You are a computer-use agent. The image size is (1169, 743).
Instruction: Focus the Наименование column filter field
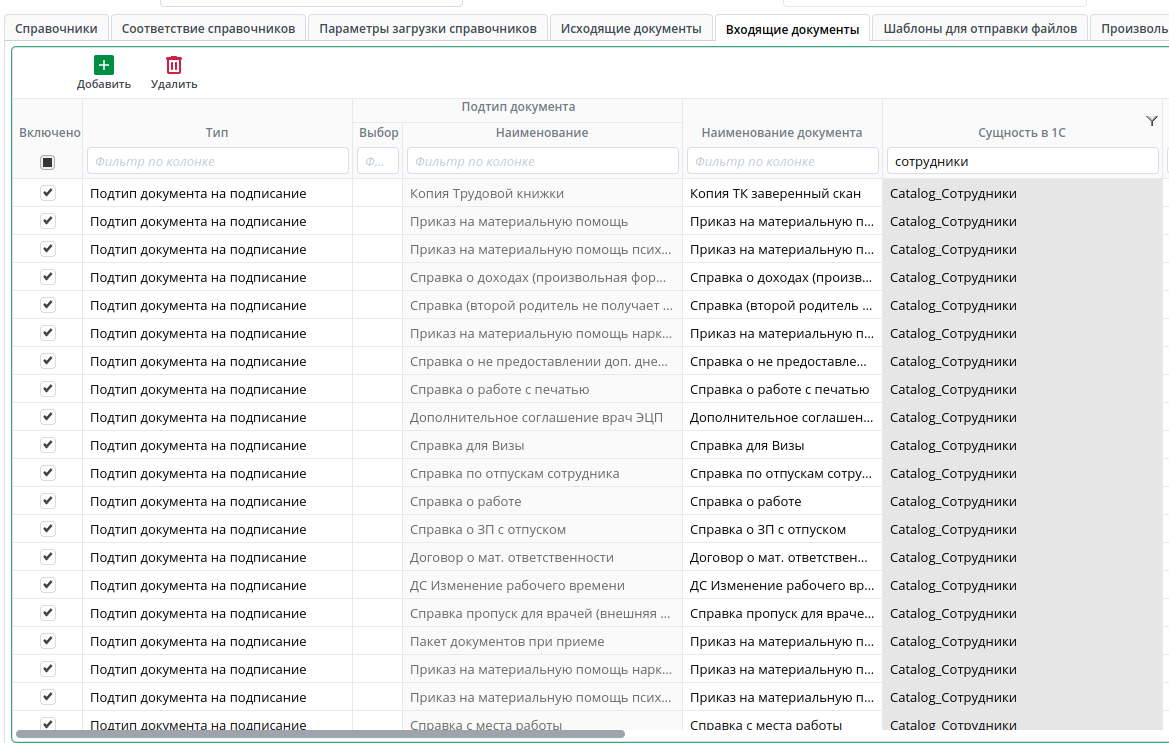(543, 161)
